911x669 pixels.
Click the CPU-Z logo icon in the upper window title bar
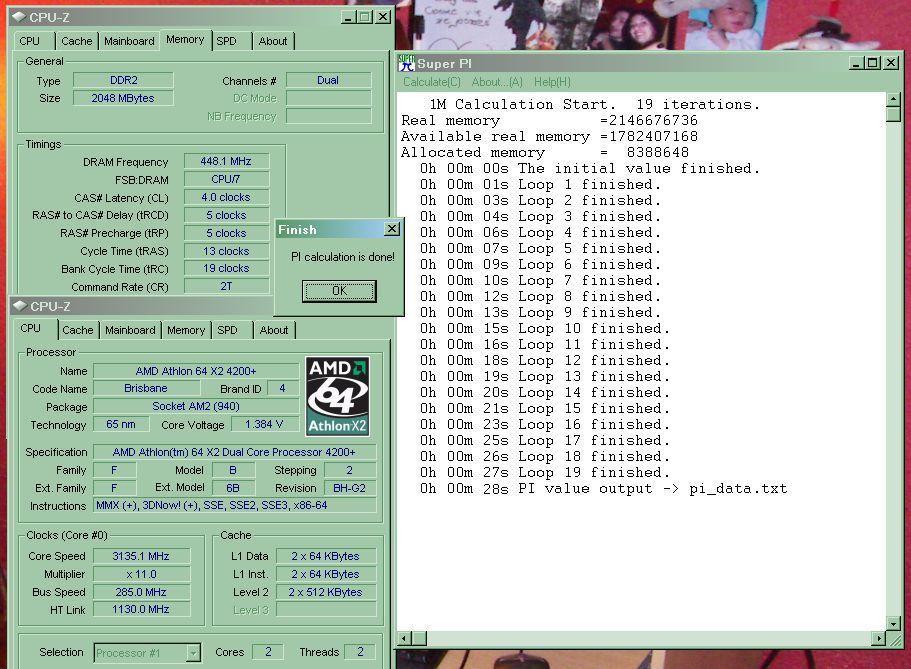tap(19, 17)
